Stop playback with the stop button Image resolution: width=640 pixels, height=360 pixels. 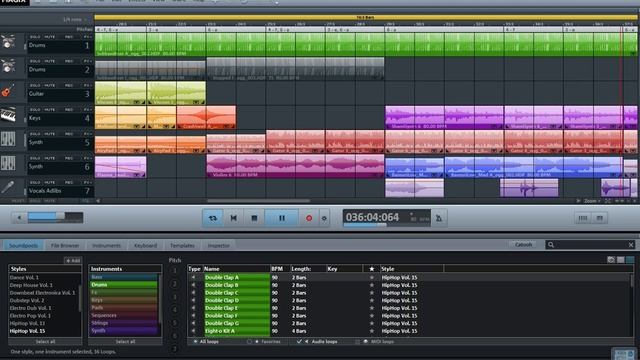[x=254, y=218]
